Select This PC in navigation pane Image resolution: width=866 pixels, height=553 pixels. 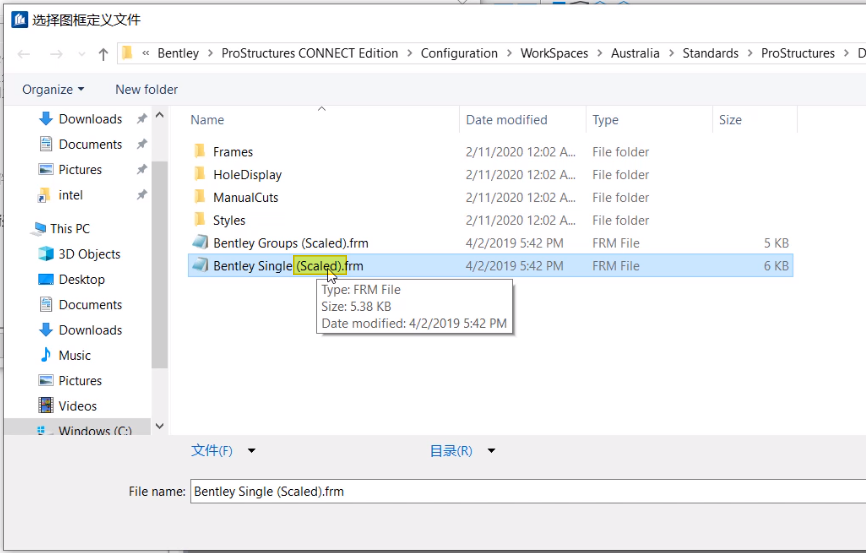pyautogui.click(x=70, y=229)
